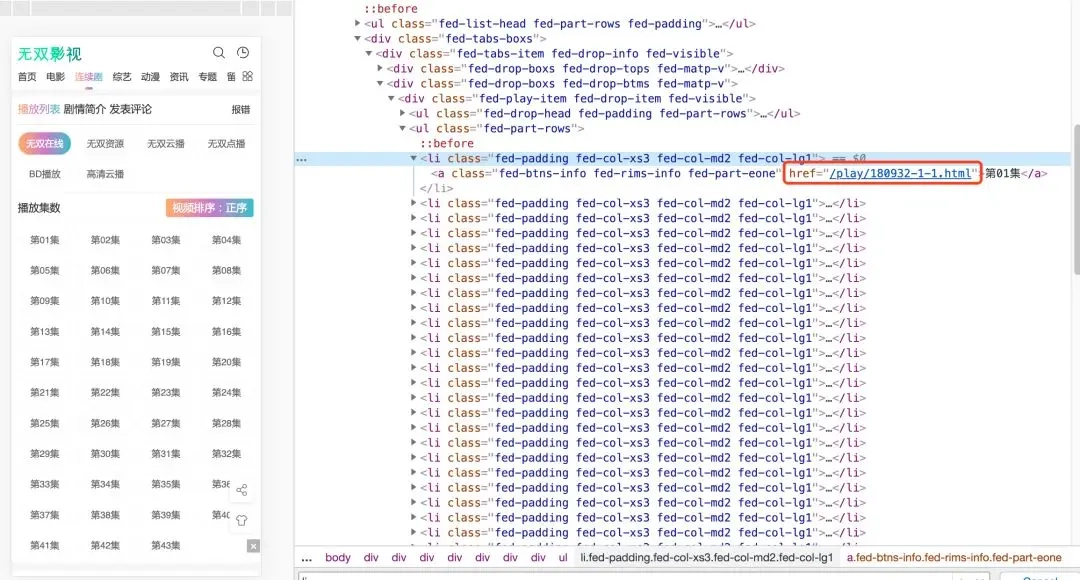
Task: Open the category grid icon
Action: click(x=247, y=76)
